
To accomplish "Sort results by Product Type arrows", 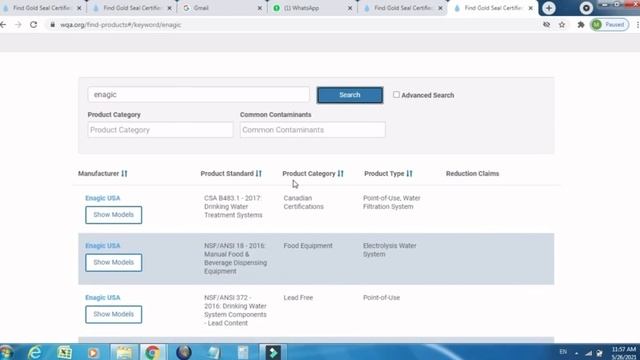I will (x=409, y=173).
